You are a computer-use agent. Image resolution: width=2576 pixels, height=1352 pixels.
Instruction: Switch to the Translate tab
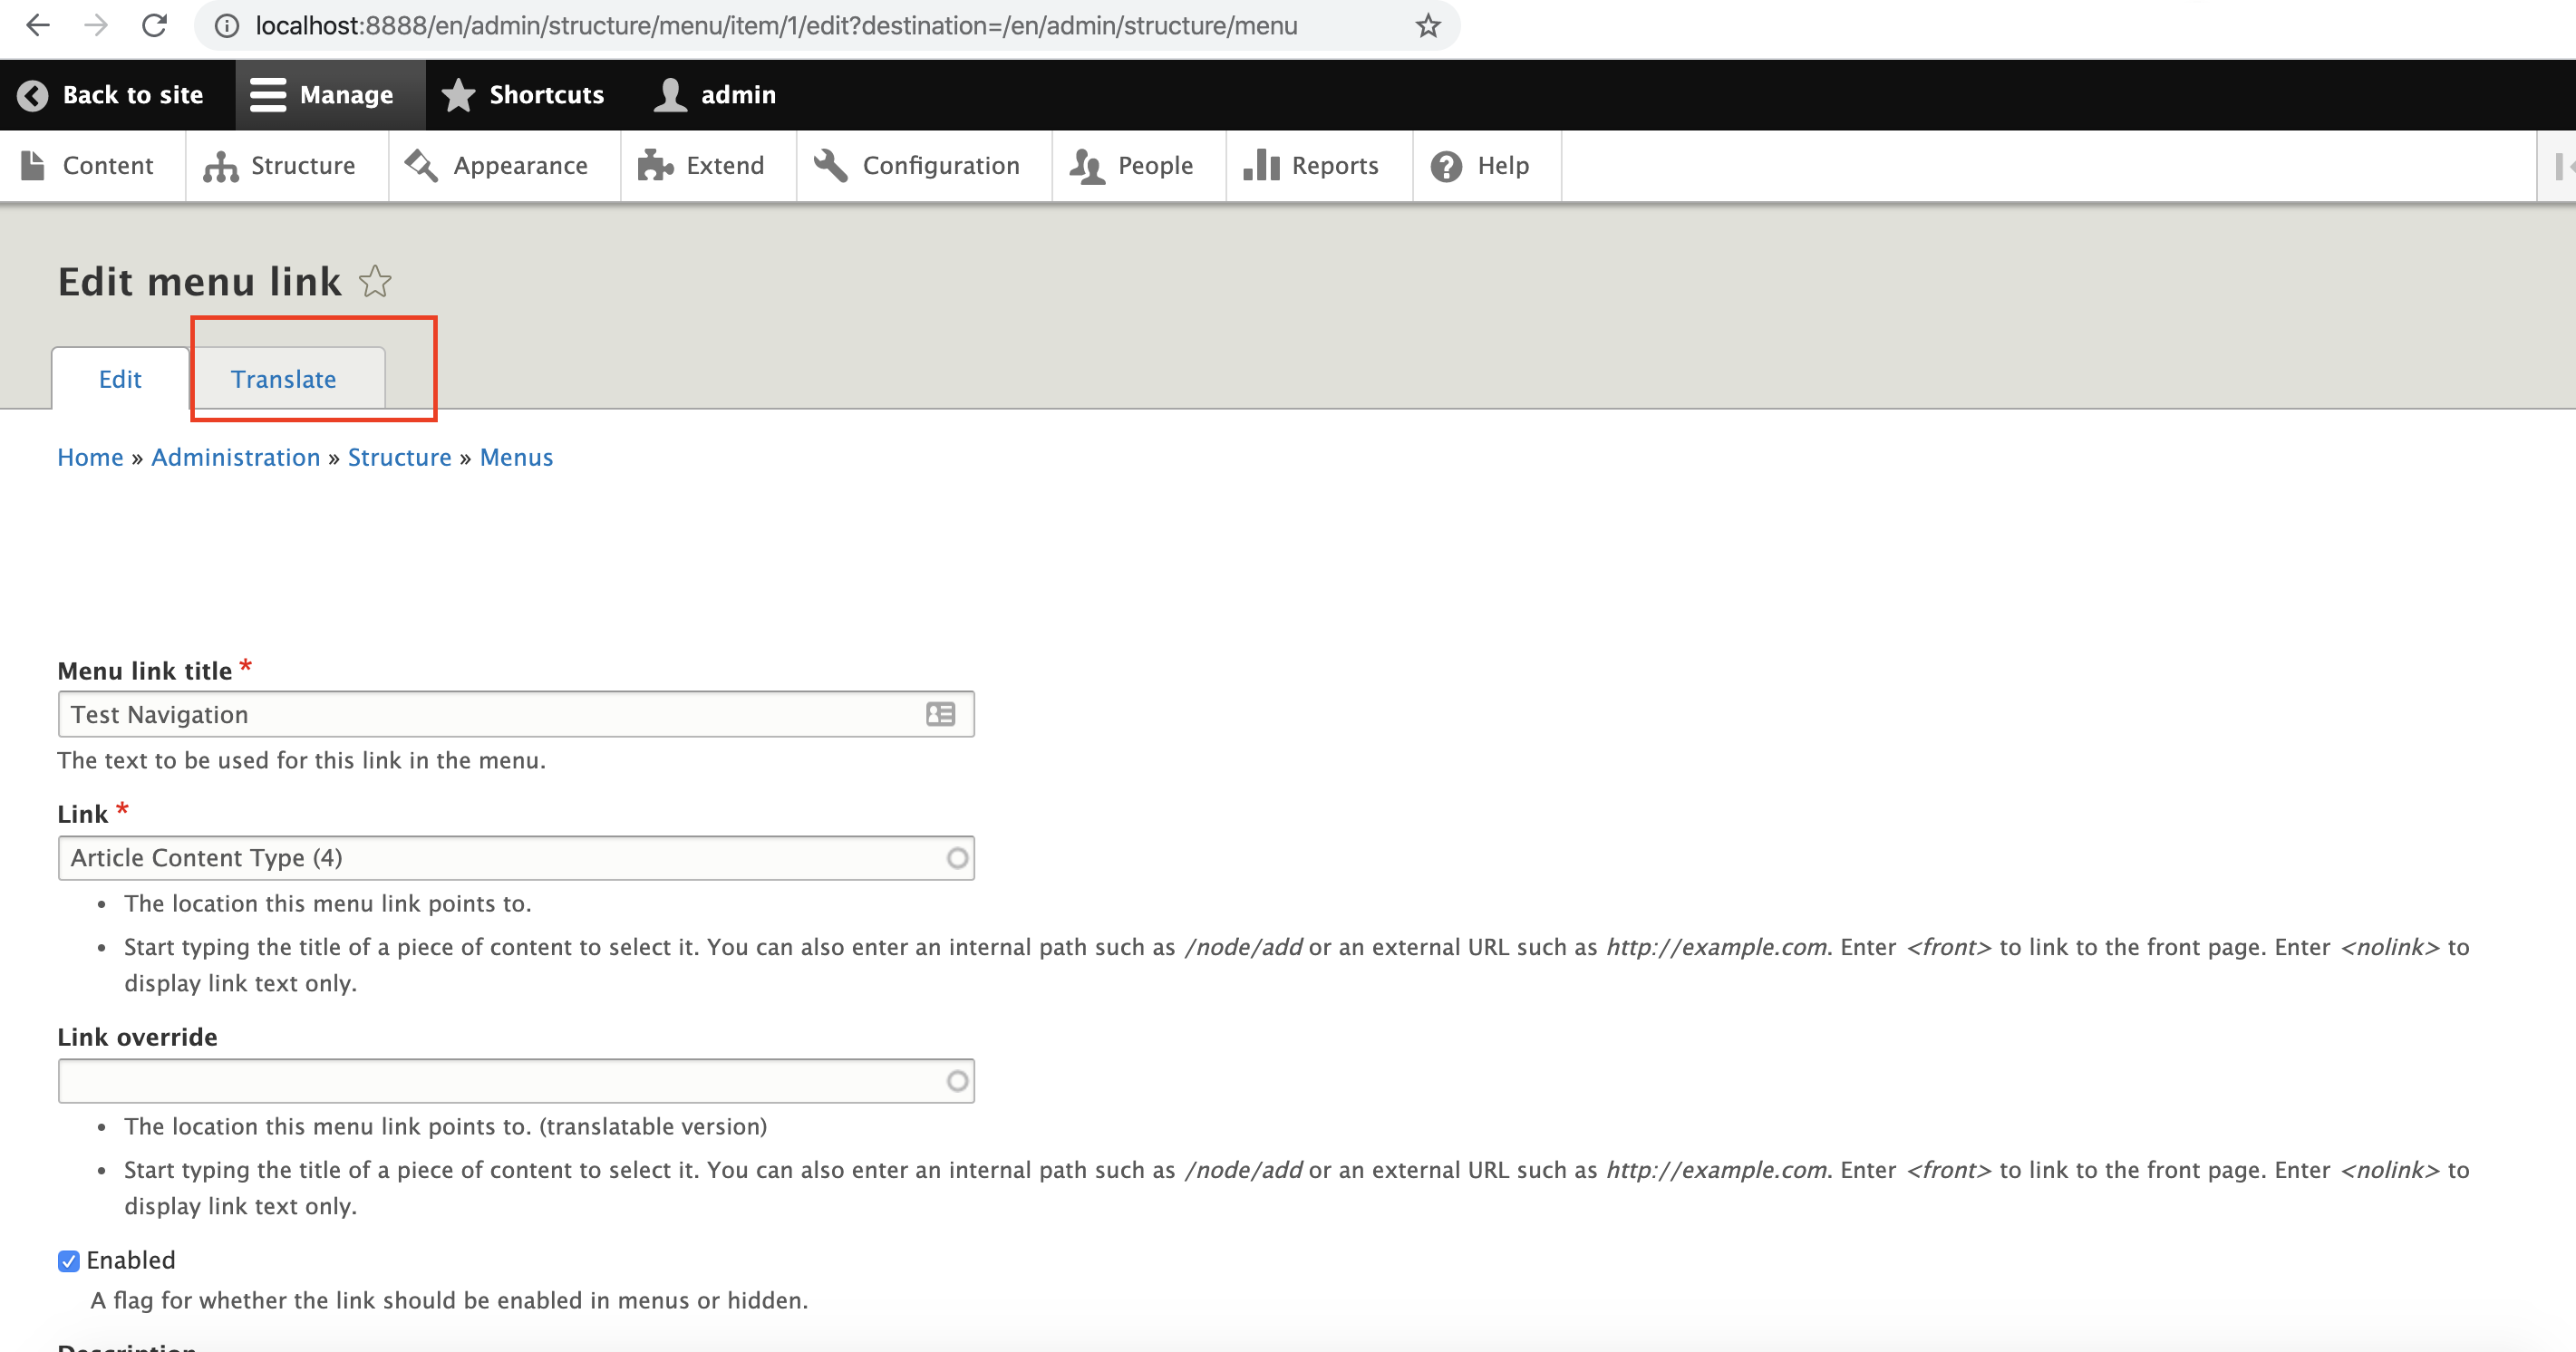[x=283, y=378]
